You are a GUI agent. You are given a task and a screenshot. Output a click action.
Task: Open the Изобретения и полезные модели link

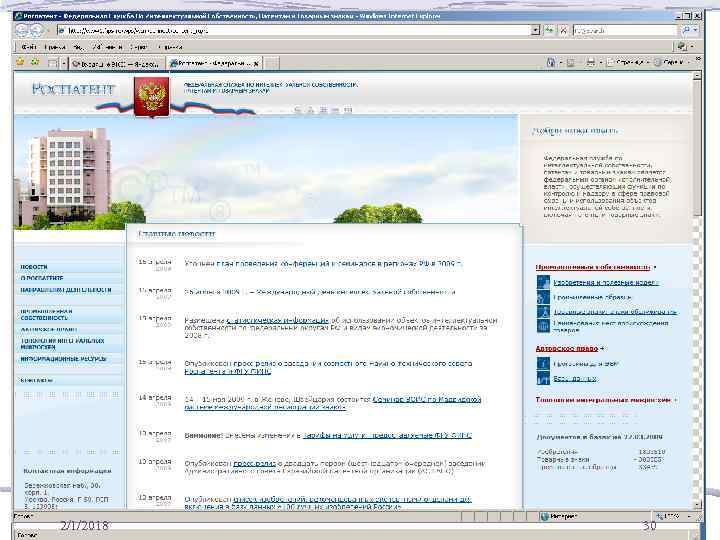(x=606, y=282)
